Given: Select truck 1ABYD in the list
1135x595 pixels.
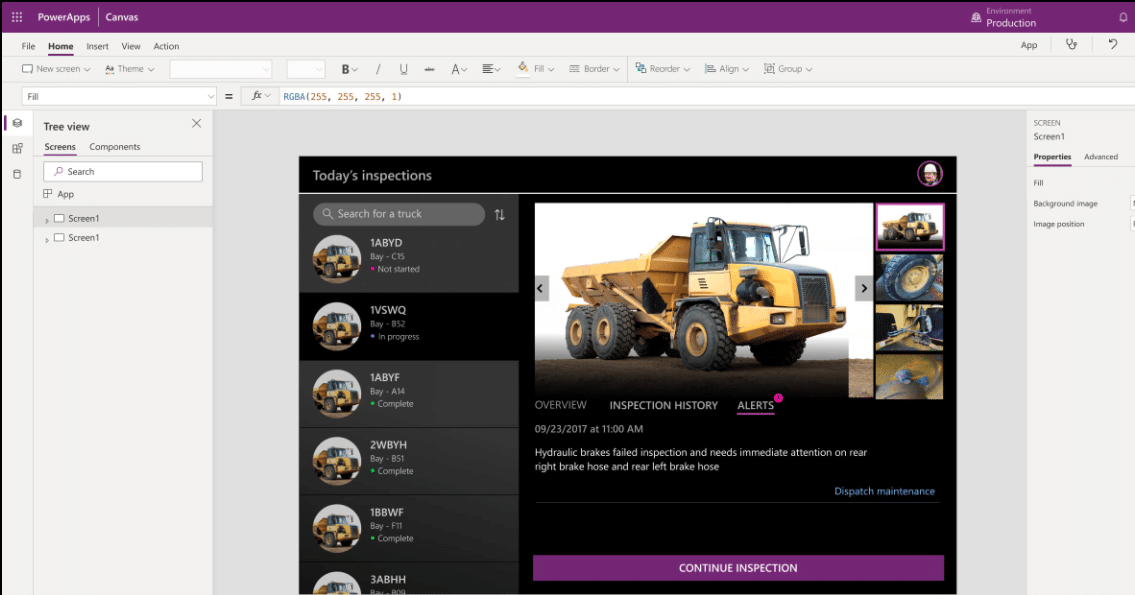Looking at the screenshot, I should coord(409,258).
